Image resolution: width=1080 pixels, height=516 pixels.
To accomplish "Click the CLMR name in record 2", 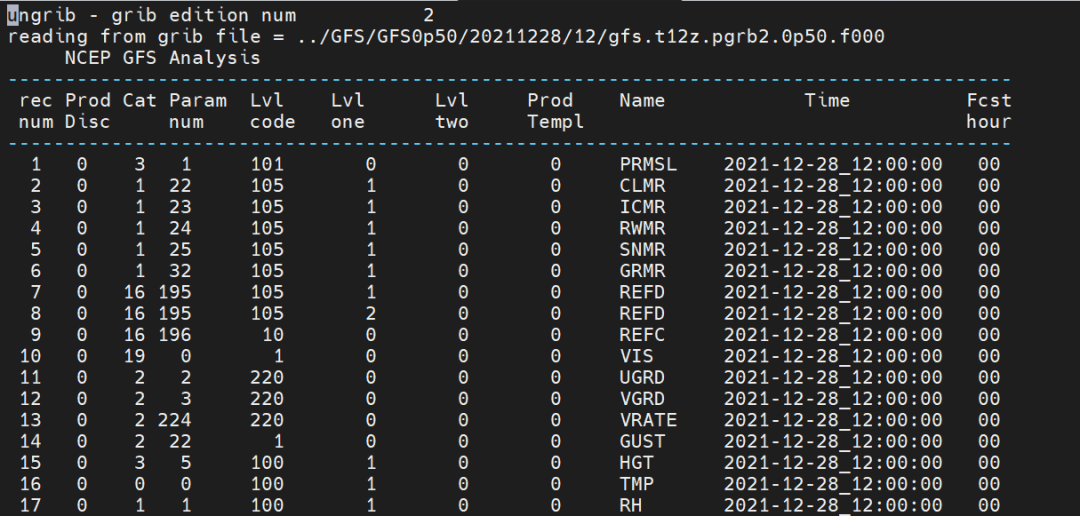I will pyautogui.click(x=642, y=185).
